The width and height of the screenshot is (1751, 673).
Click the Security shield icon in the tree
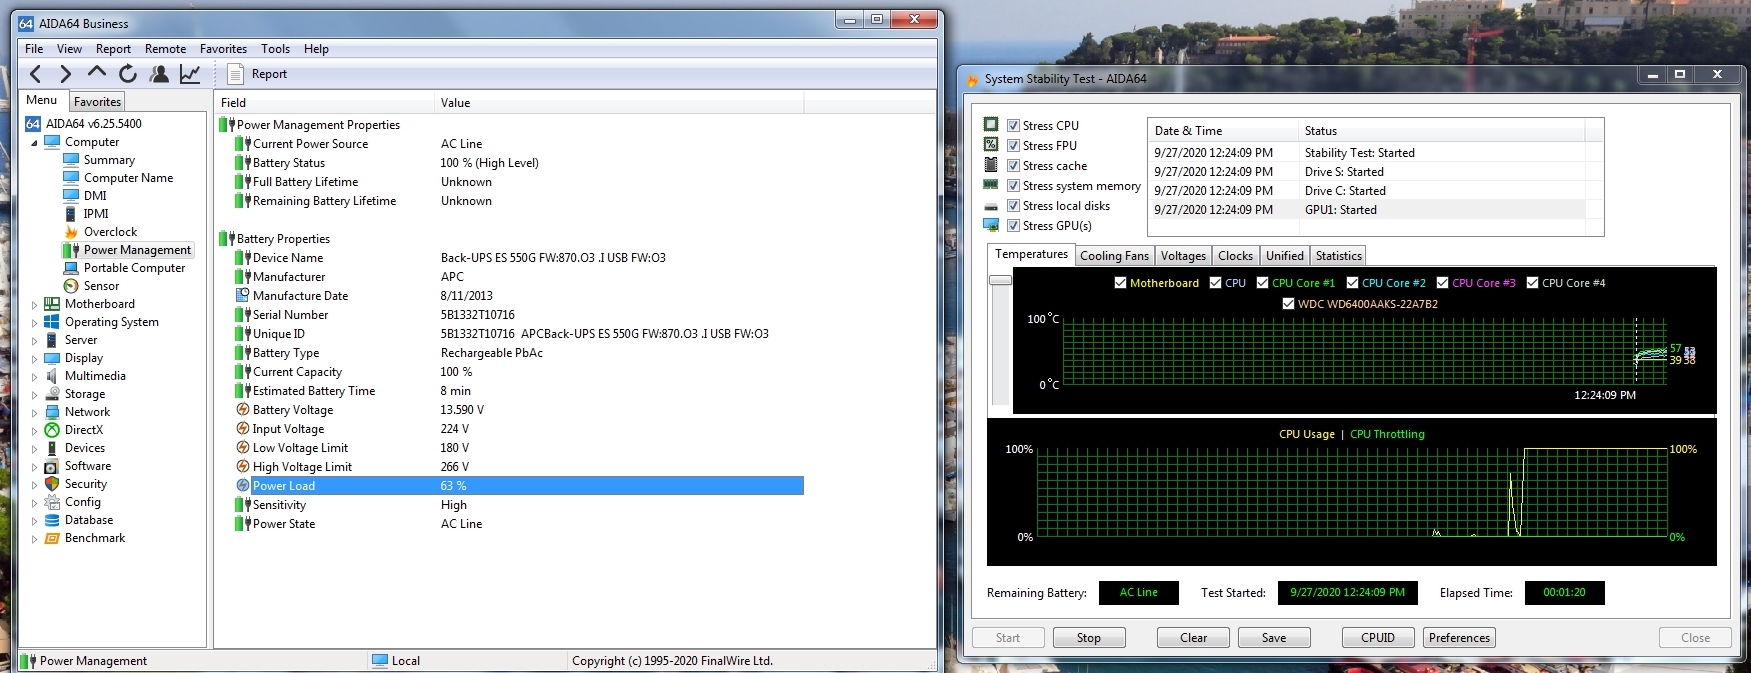(x=52, y=484)
